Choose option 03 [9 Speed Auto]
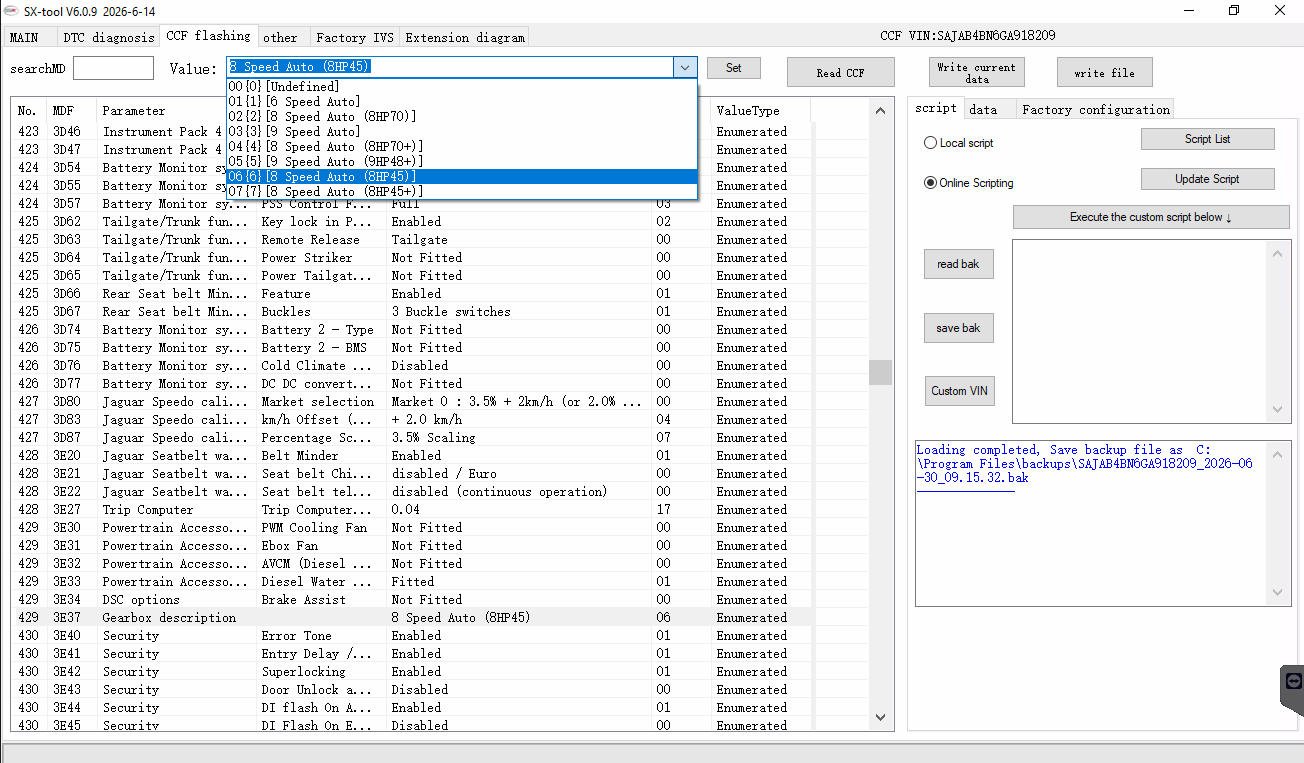Image resolution: width=1304 pixels, height=763 pixels. [x=462, y=132]
